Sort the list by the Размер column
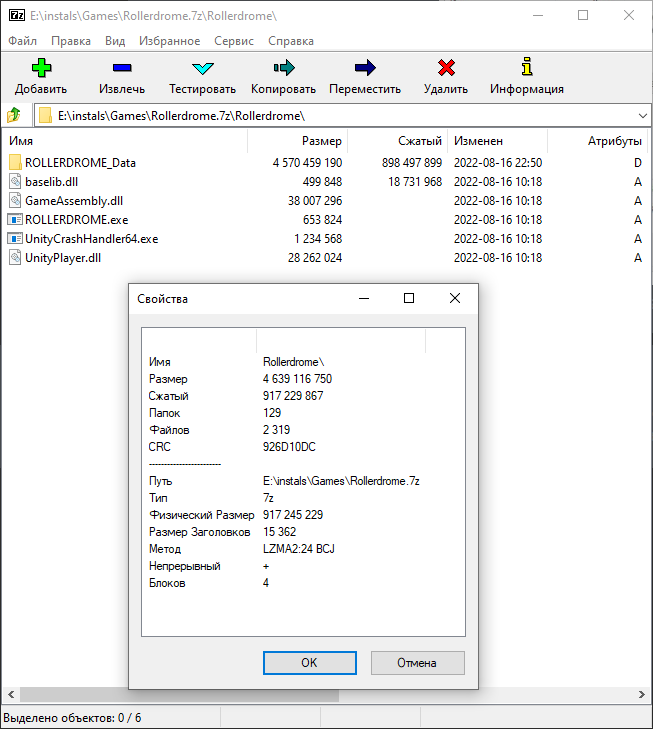 click(321, 141)
